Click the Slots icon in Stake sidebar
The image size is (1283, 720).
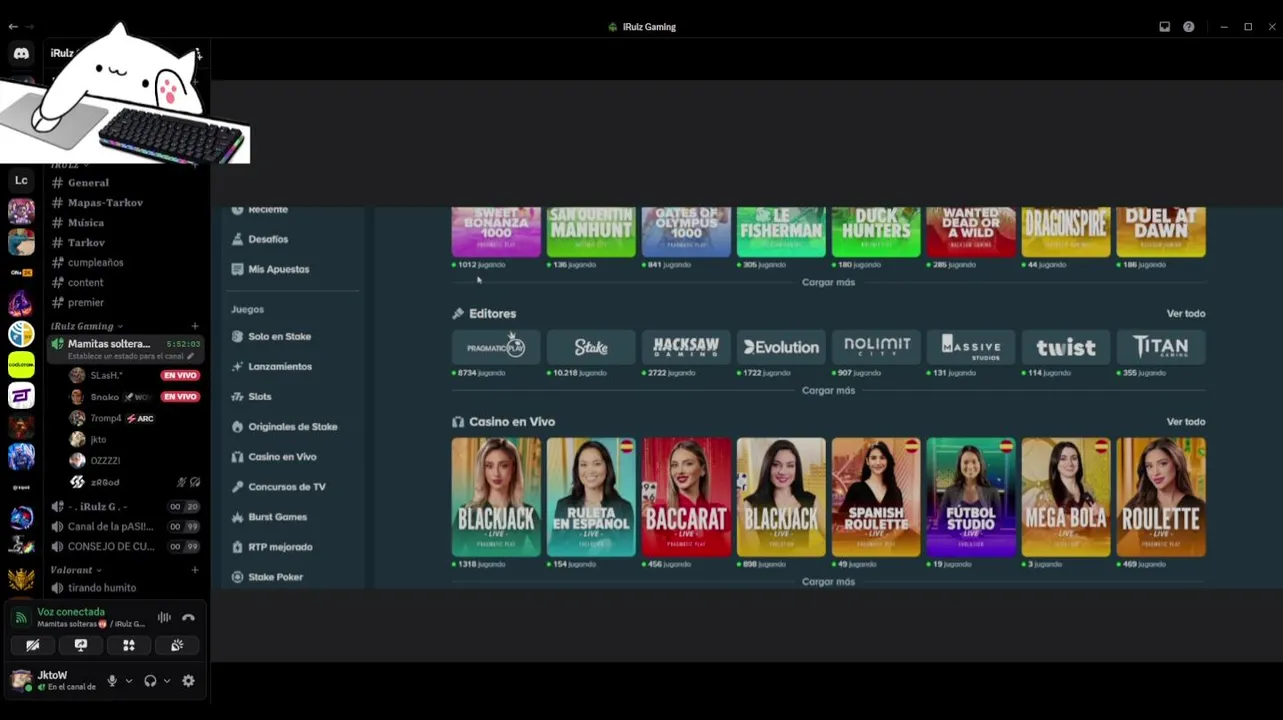point(238,397)
